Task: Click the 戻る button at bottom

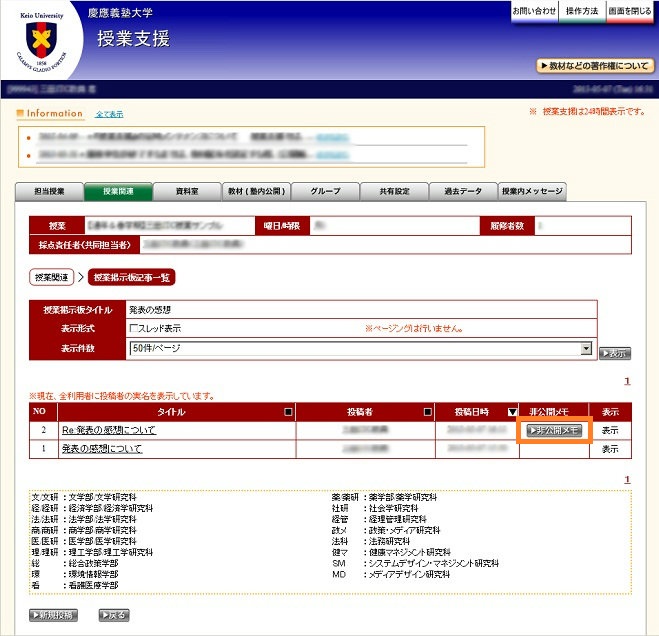Action: click(114, 615)
